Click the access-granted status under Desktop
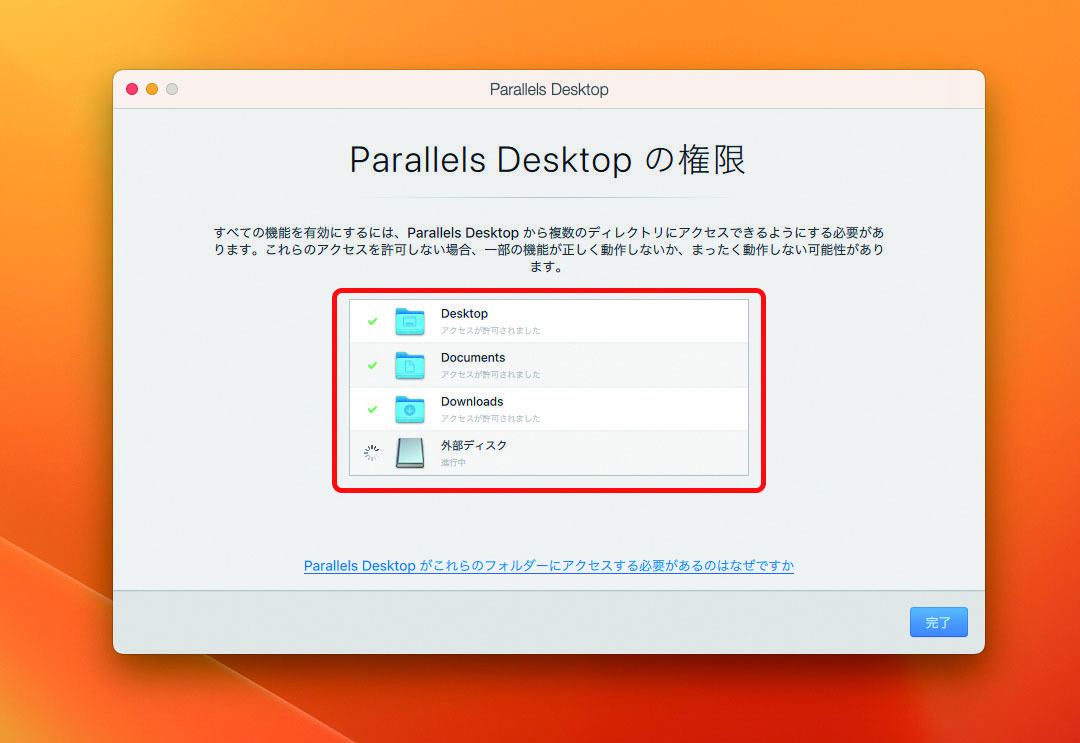Image resolution: width=1080 pixels, height=743 pixels. (490, 331)
